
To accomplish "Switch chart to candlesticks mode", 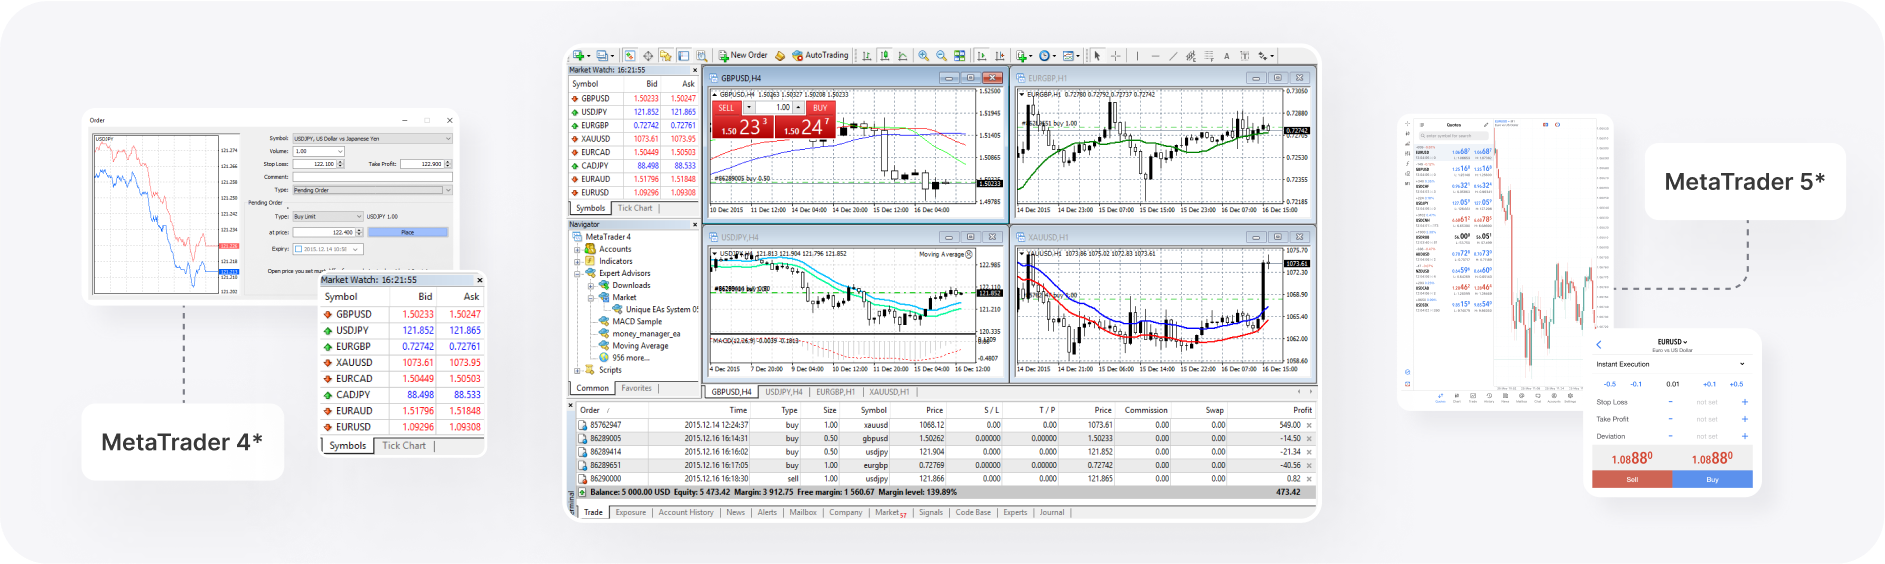I will point(885,55).
